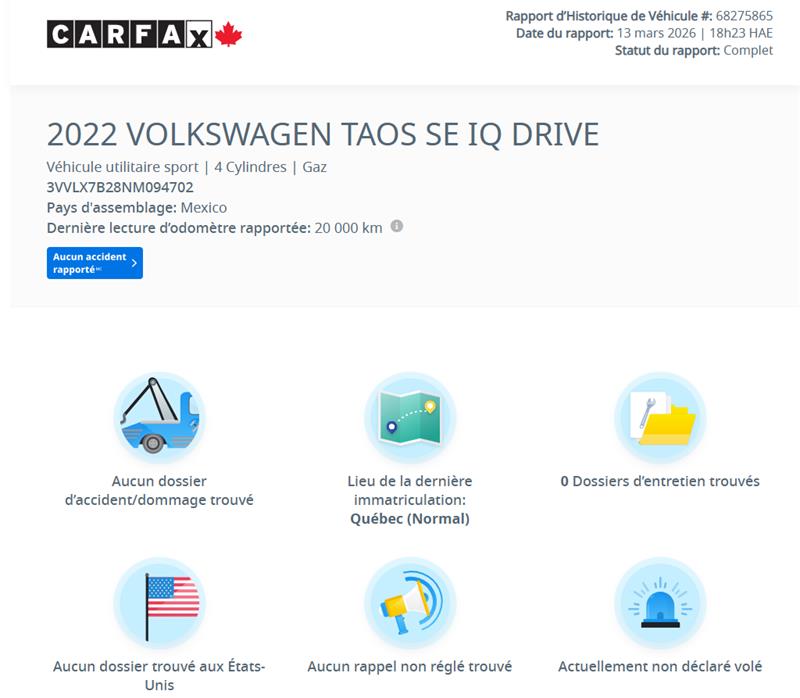Open the wrench folder service records icon
Image resolution: width=800 pixels, height=698 pixels.
[660, 418]
